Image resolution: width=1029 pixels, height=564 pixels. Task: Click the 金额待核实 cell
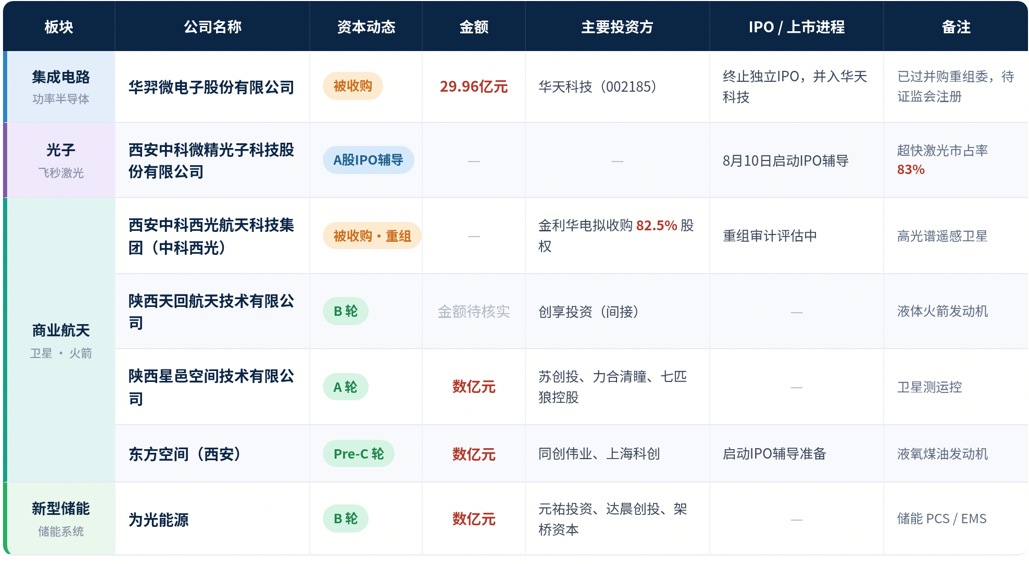pos(473,312)
